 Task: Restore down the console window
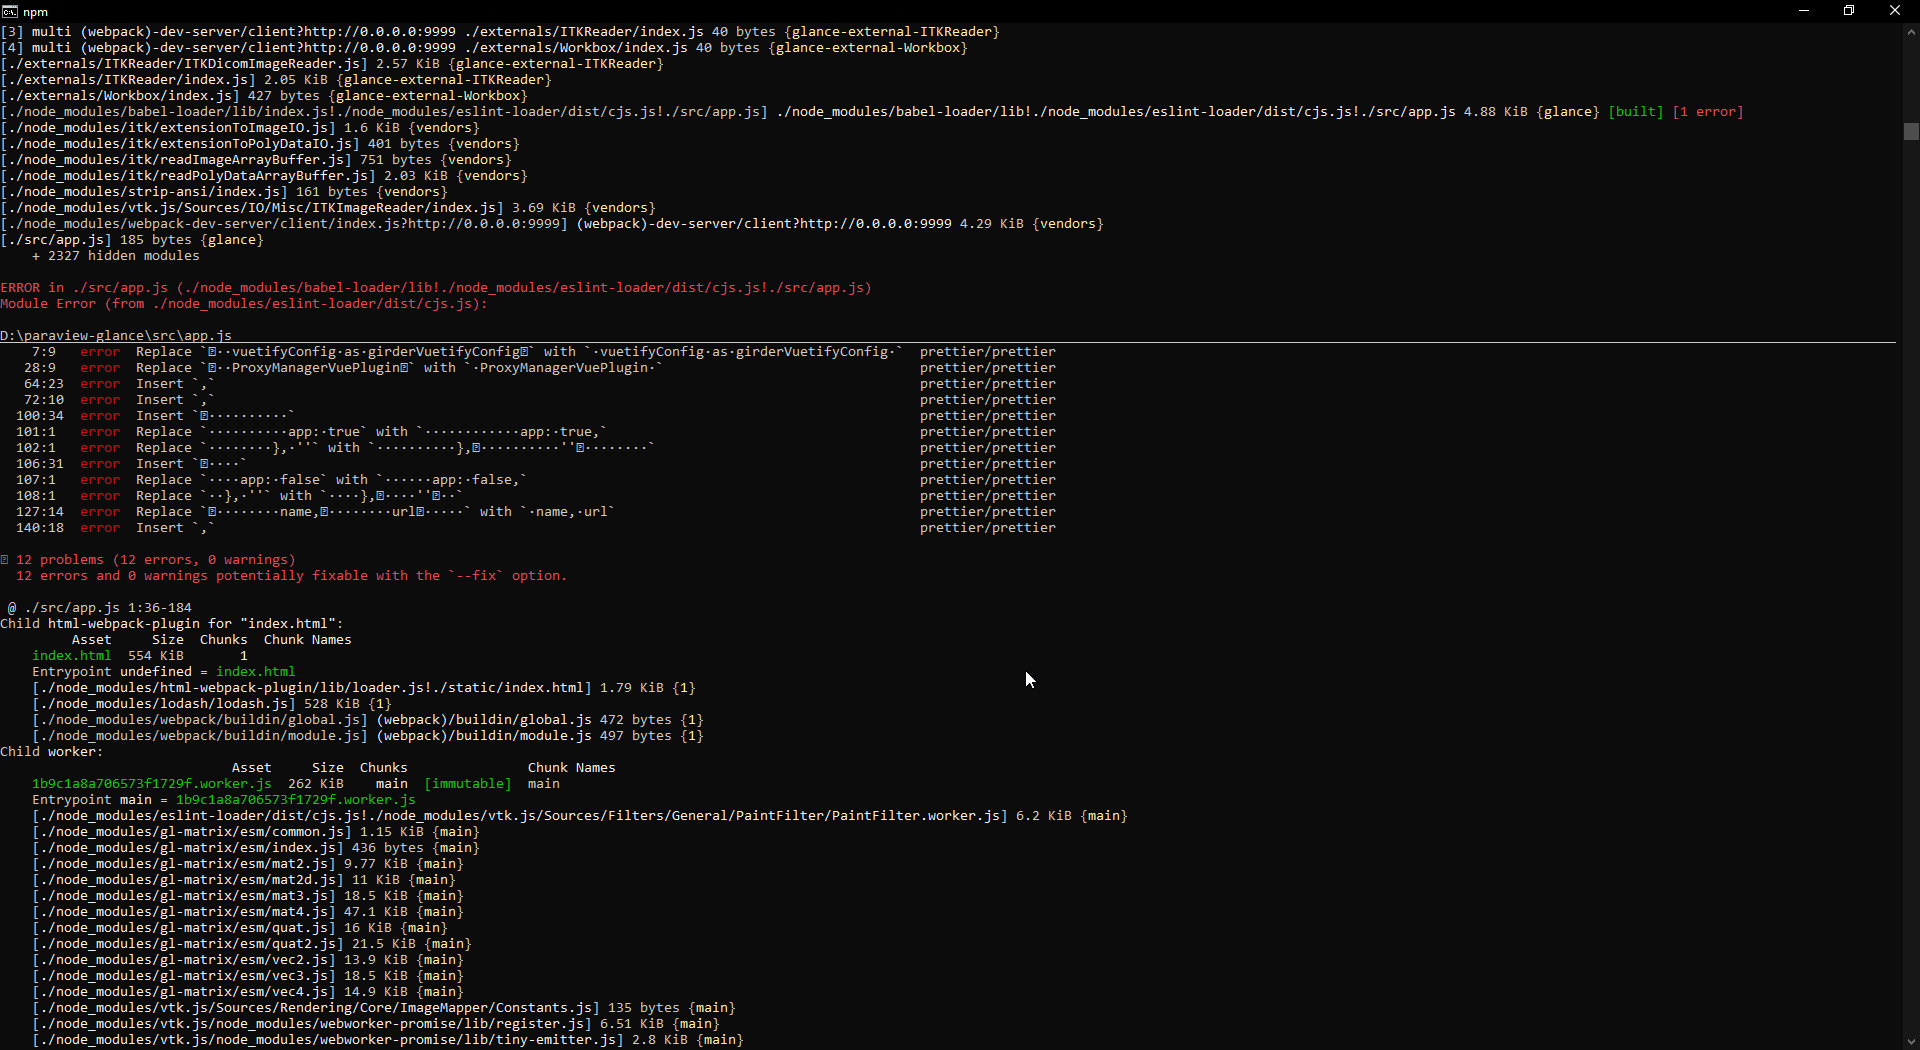(1849, 11)
